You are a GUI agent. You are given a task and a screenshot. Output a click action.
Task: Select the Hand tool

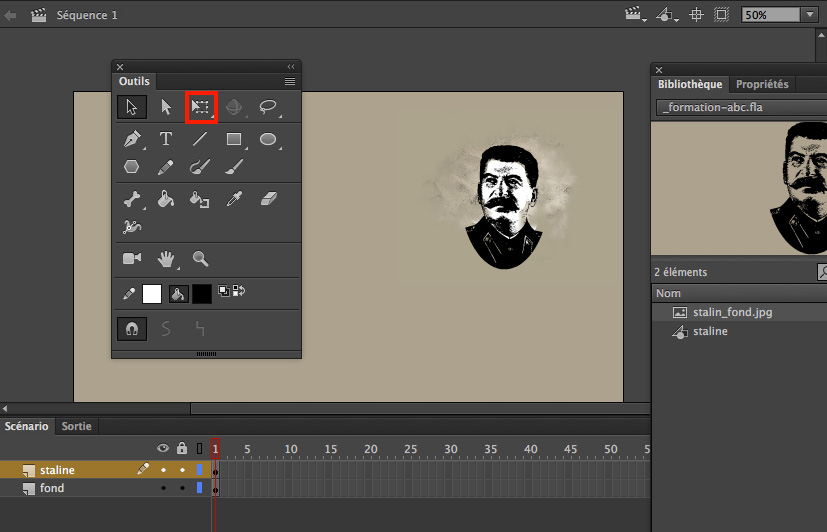[x=166, y=259]
